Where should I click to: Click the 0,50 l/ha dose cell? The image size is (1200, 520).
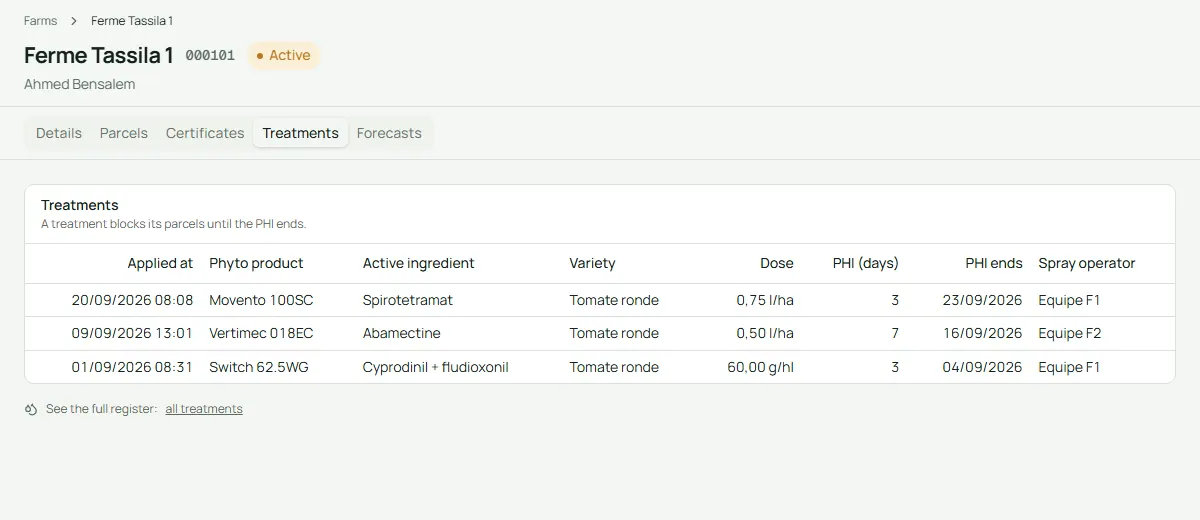(765, 333)
